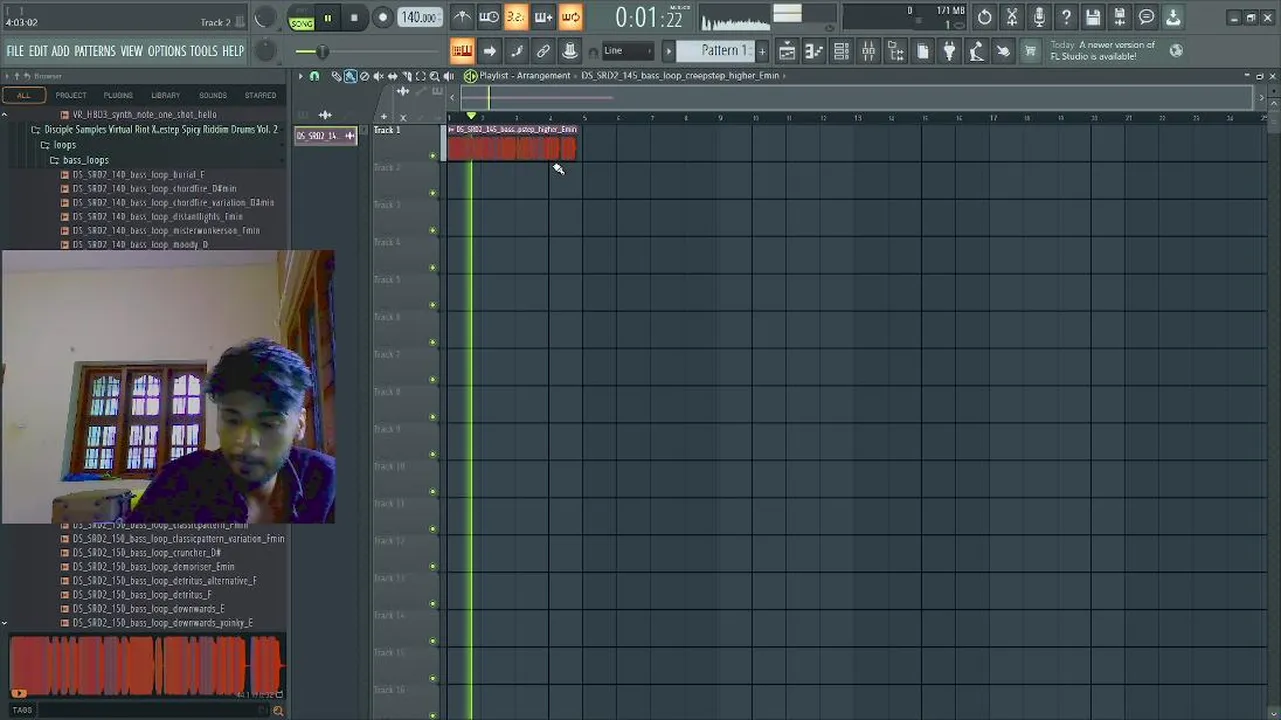Mute Track 1 using its green dot
1281x720 pixels.
[433, 155]
